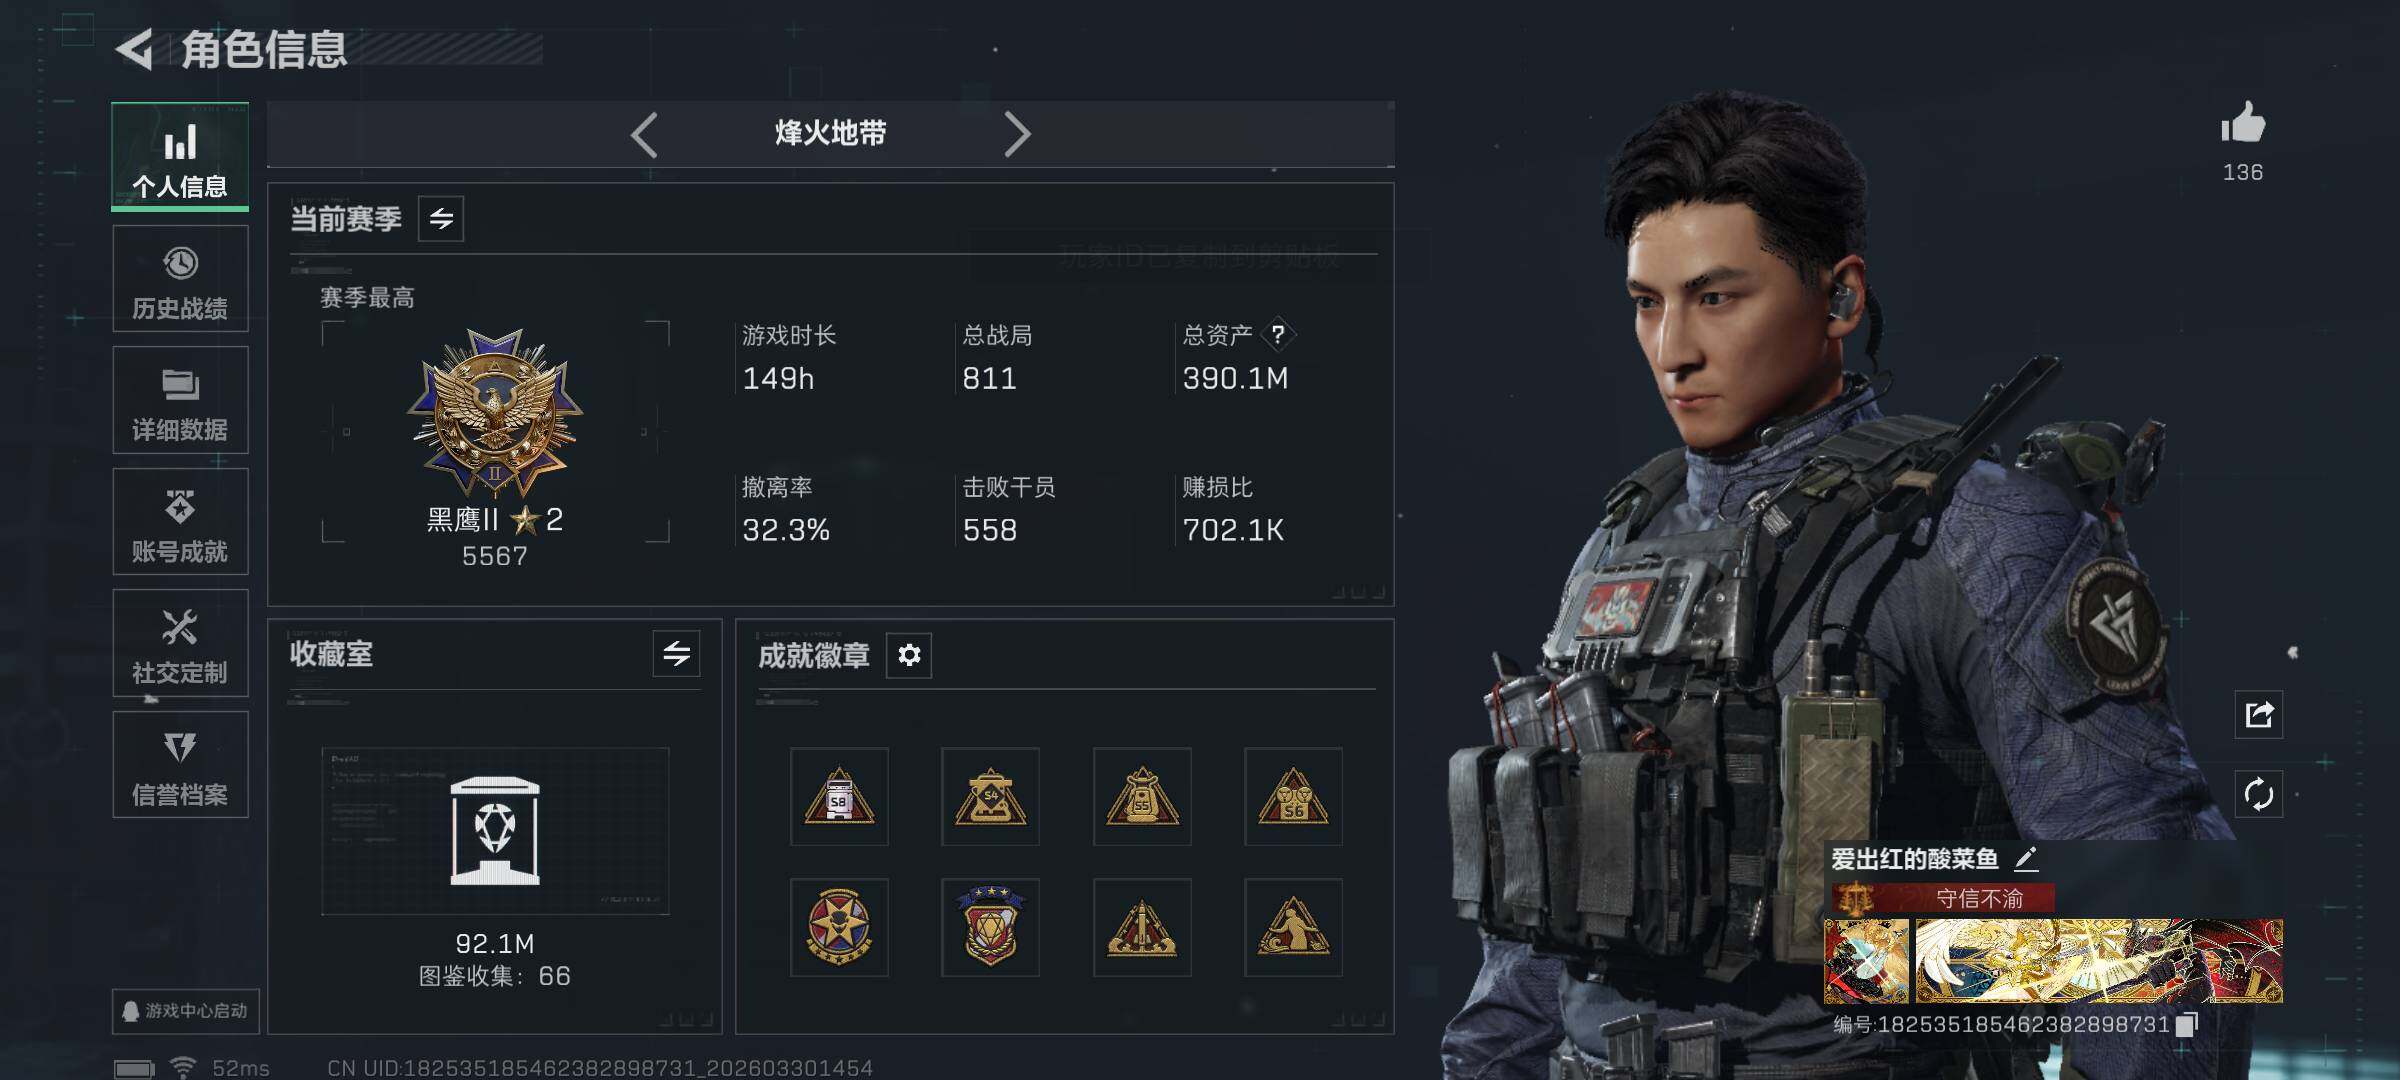Switch to previous mode before 烽火地带
This screenshot has width=2400, height=1080.
coord(645,134)
